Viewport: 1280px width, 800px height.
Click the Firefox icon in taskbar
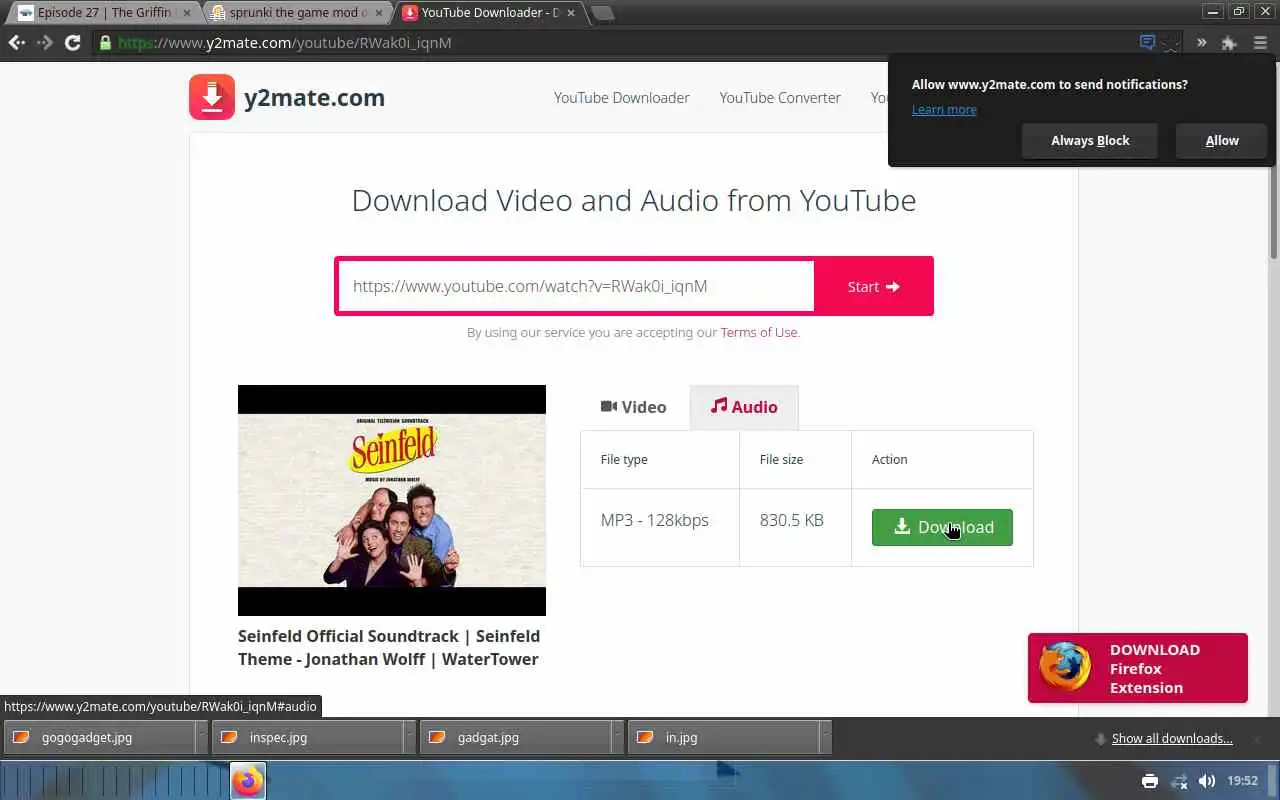tap(248, 781)
